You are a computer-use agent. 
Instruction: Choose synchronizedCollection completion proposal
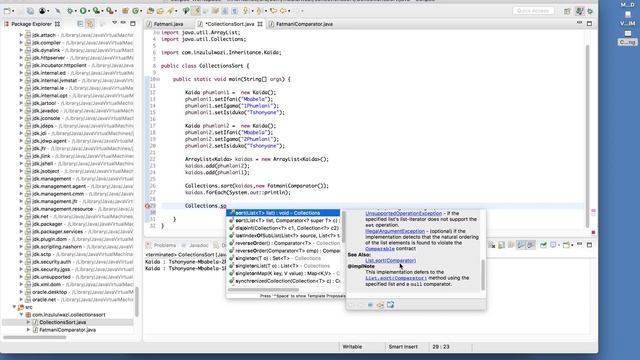284,281
